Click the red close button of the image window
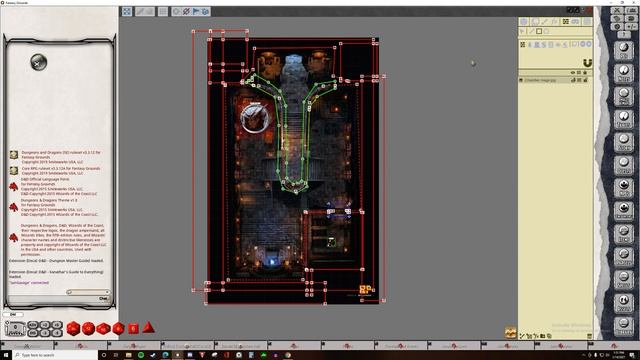The width and height of the screenshot is (640, 360). 589,10
